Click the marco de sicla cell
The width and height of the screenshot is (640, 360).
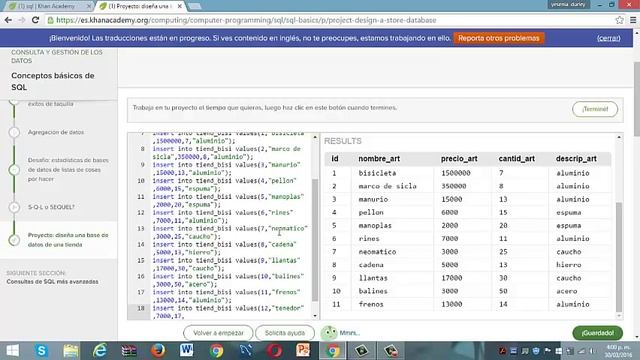pos(387,186)
